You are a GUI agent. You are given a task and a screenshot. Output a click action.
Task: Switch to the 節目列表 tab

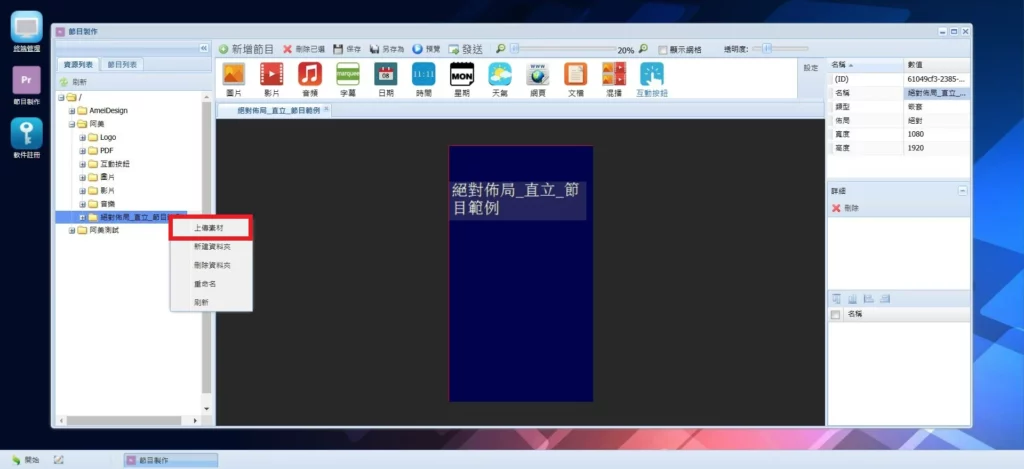pyautogui.click(x=122, y=65)
